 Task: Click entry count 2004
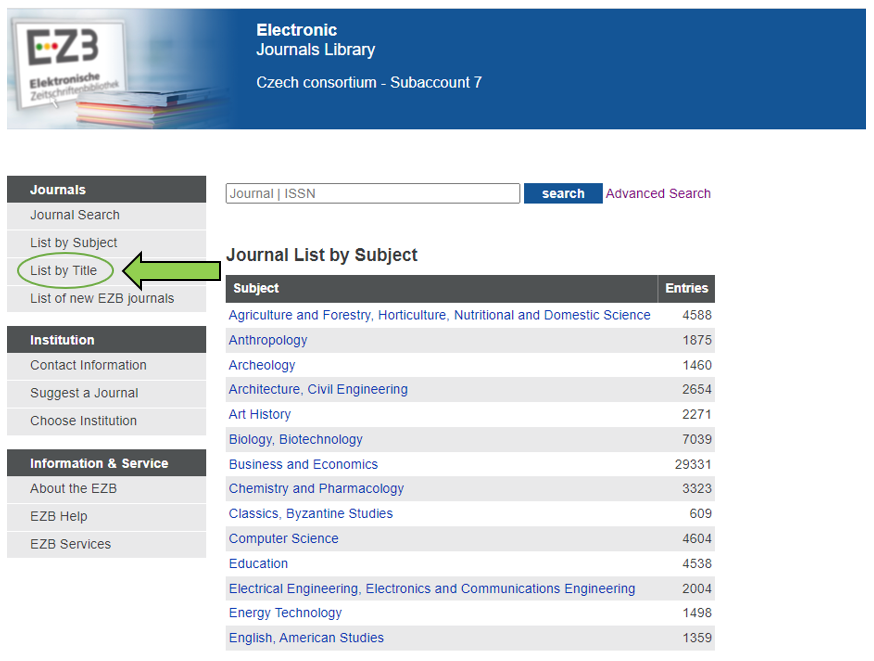coord(697,589)
